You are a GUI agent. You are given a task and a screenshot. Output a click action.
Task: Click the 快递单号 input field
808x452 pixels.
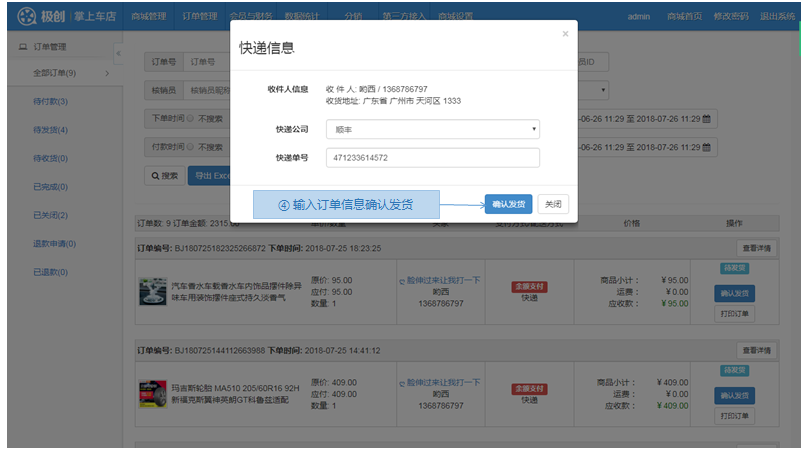(432, 158)
